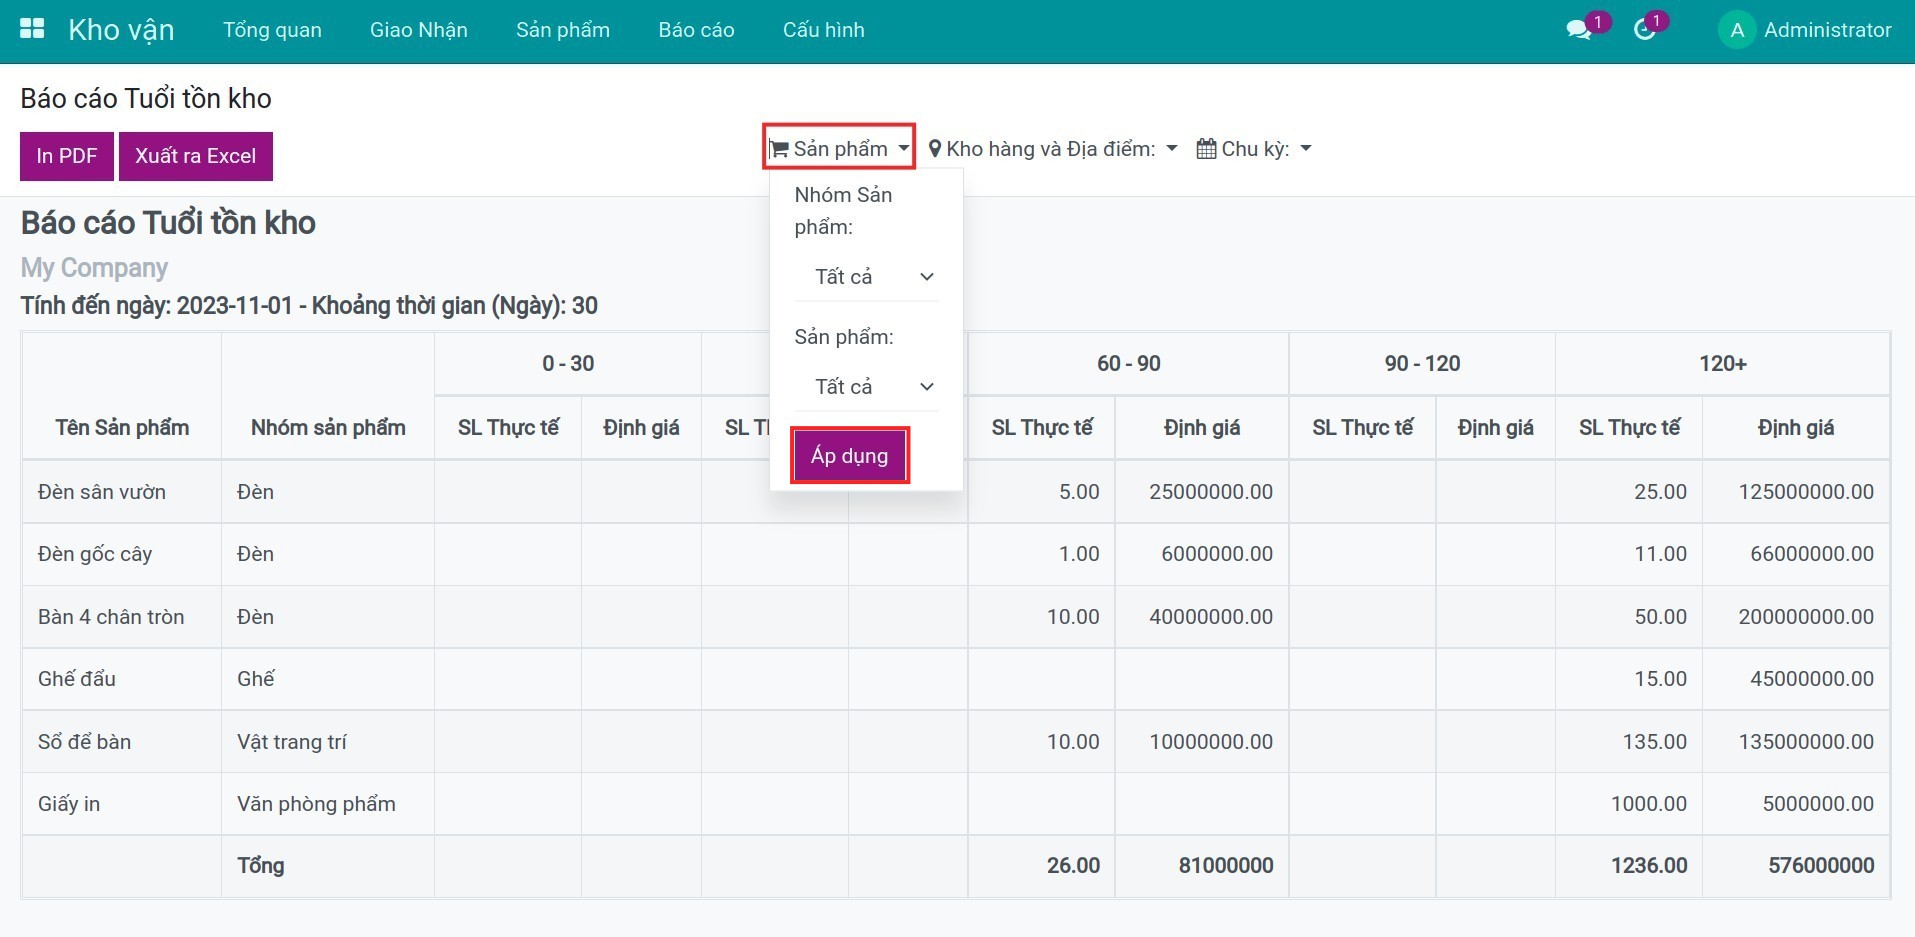Click the In PDF button

(67, 156)
